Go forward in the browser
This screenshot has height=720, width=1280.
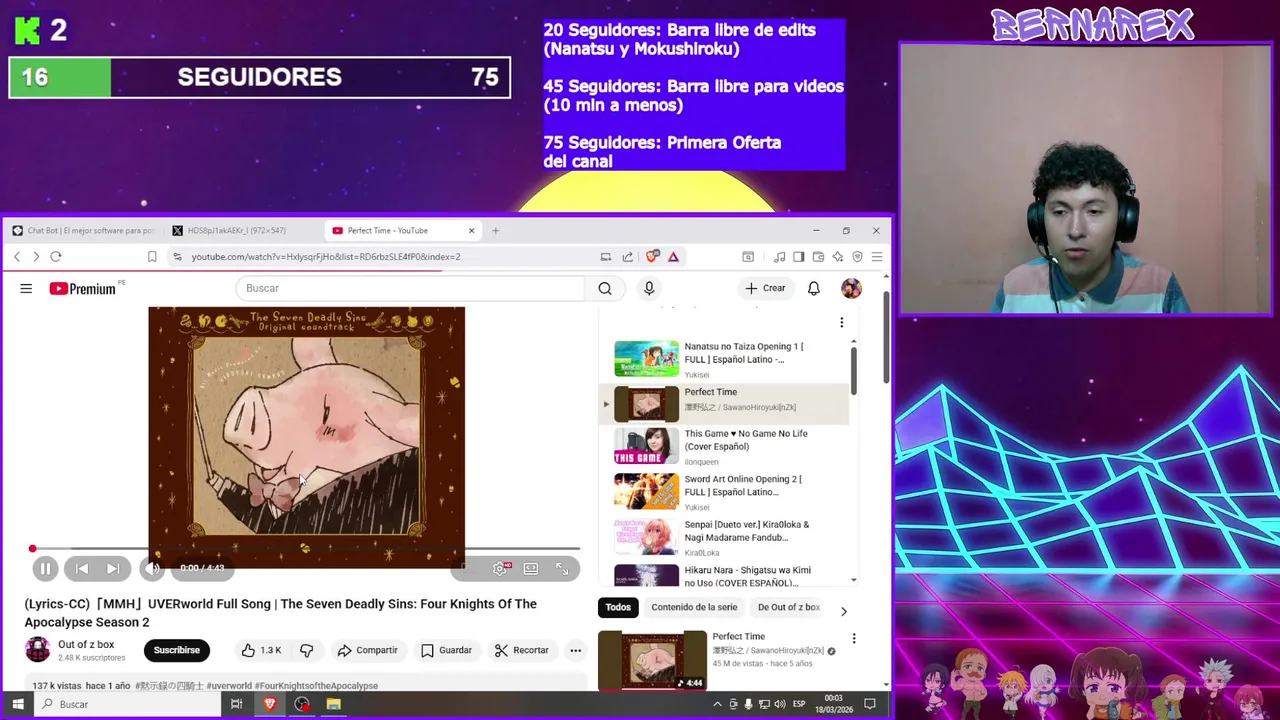point(36,257)
